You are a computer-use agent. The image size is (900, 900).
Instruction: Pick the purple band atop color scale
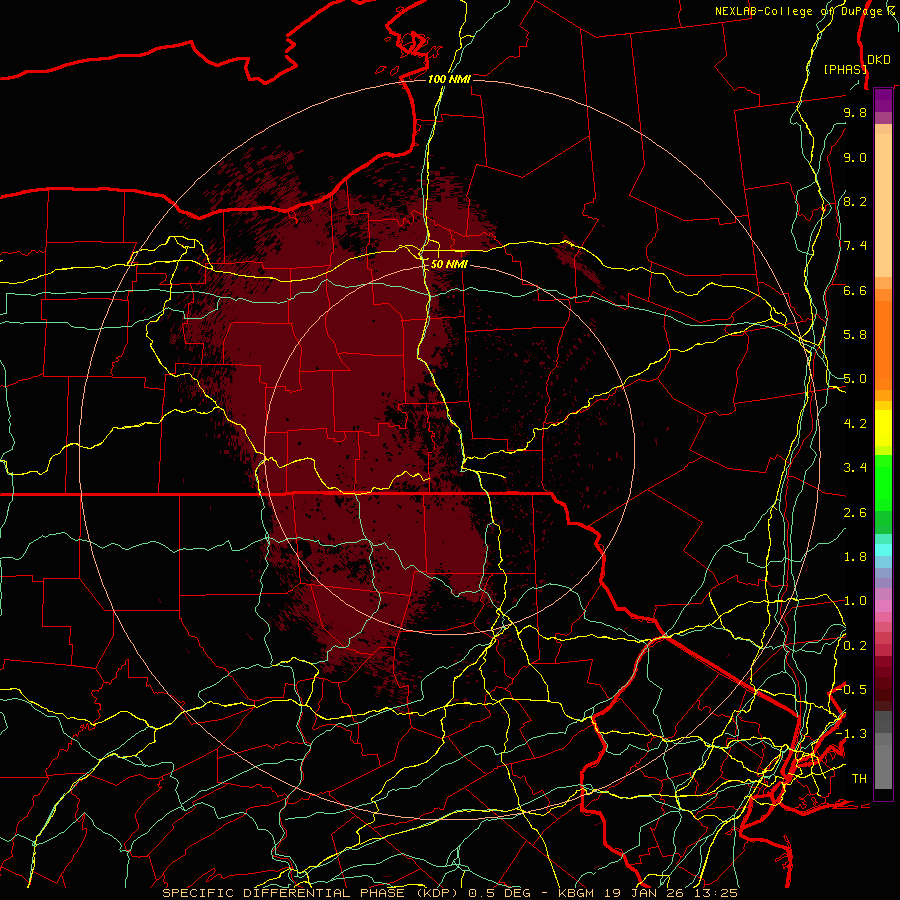pyautogui.click(x=883, y=100)
